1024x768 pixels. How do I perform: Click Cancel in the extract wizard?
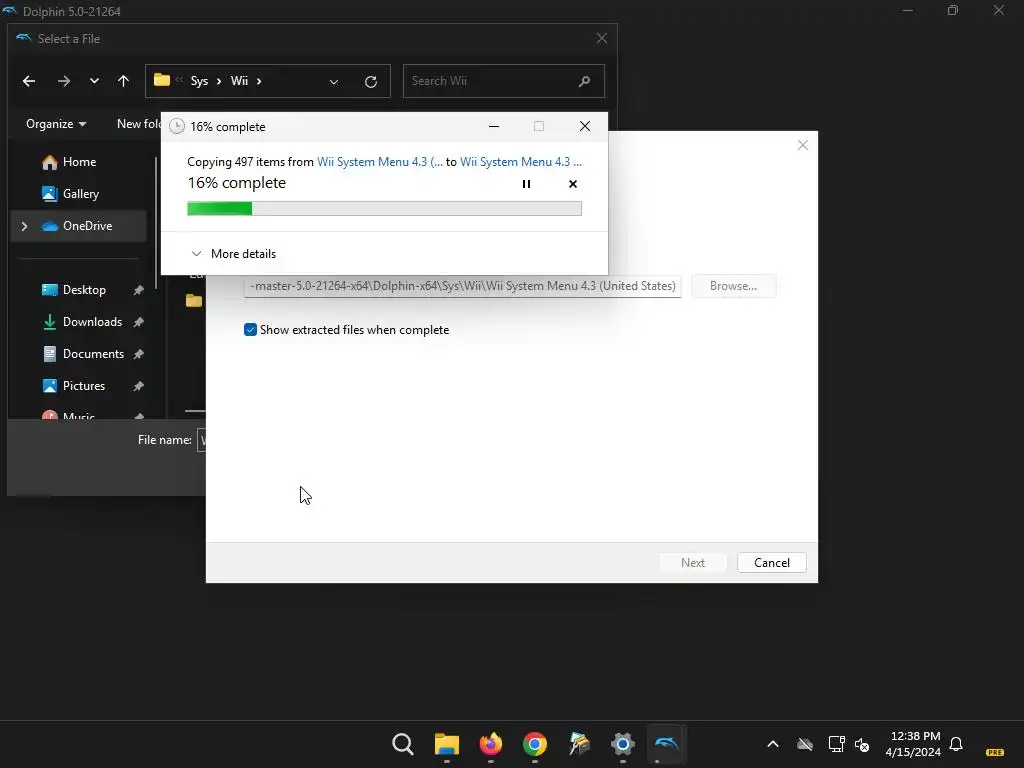coord(771,563)
